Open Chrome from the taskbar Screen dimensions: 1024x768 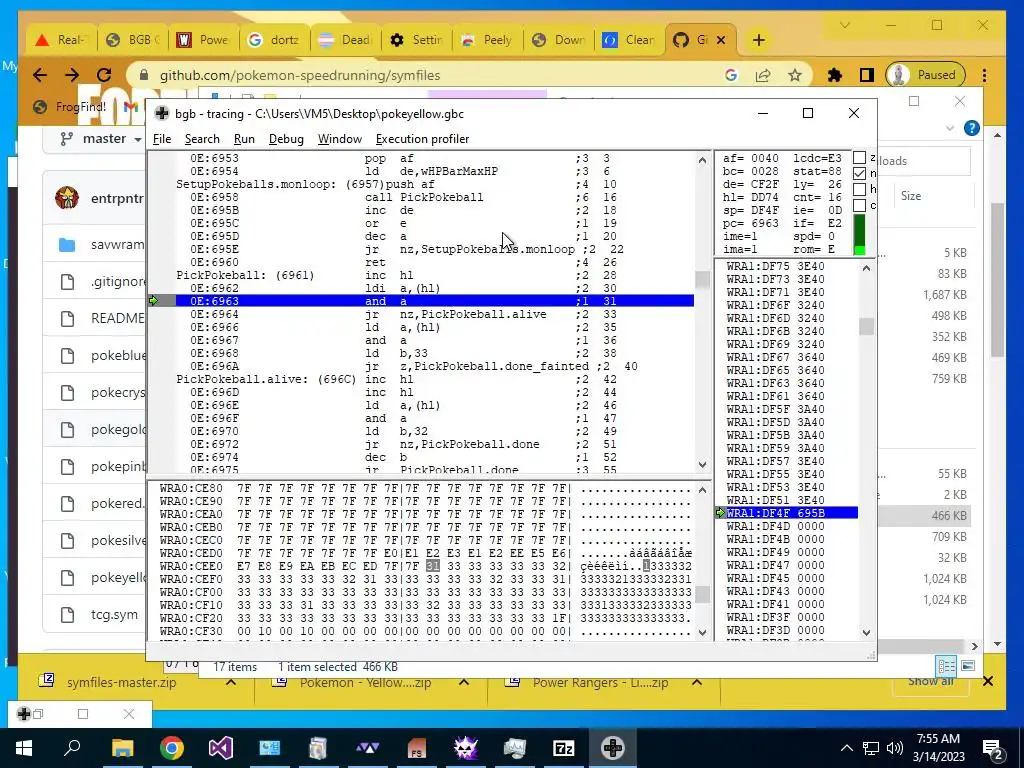click(172, 748)
